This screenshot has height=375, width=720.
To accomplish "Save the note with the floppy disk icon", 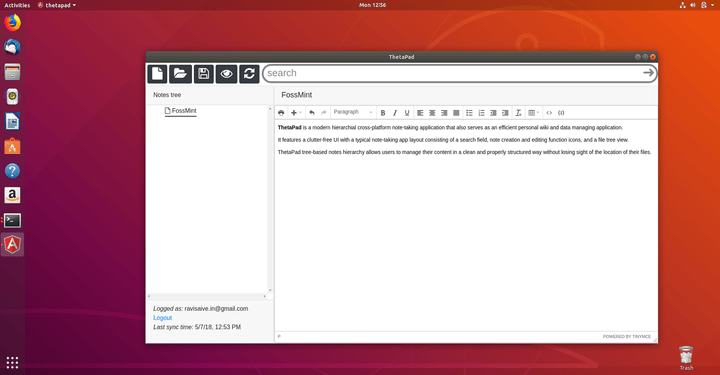I will [203, 74].
